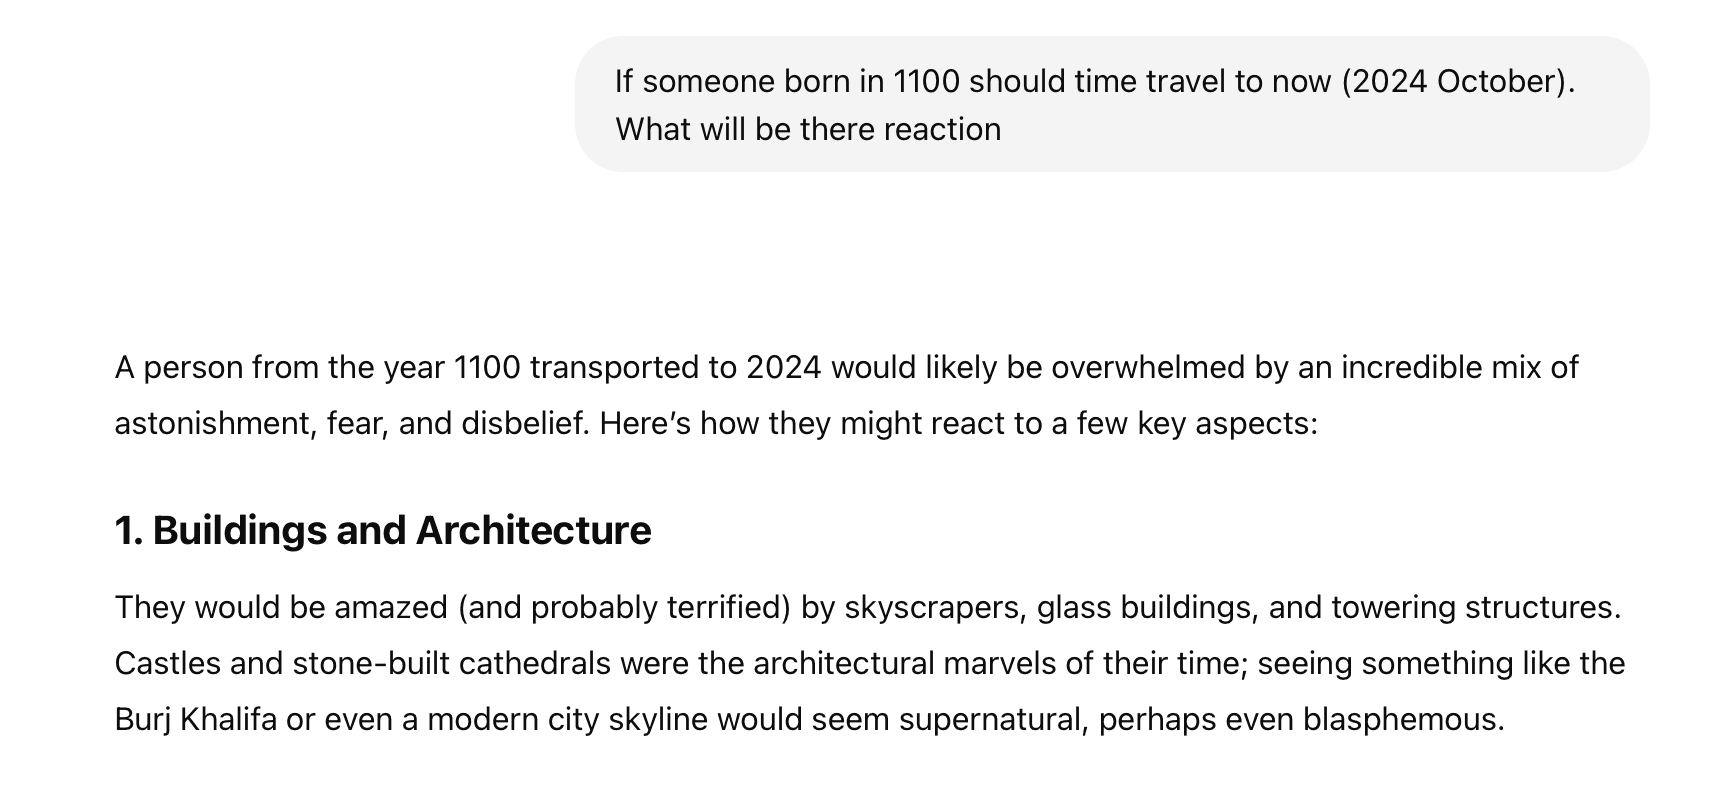1728x788 pixels.
Task: Click "transported to 2024" in the response
Action: click(675, 368)
